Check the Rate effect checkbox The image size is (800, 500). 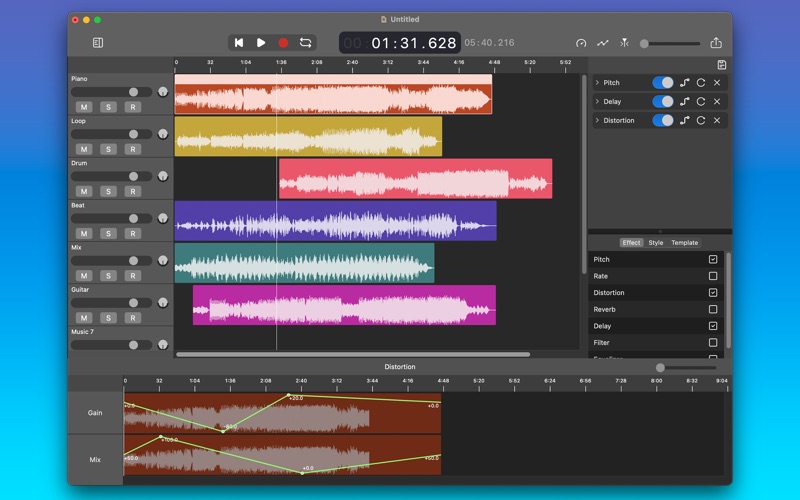[713, 276]
